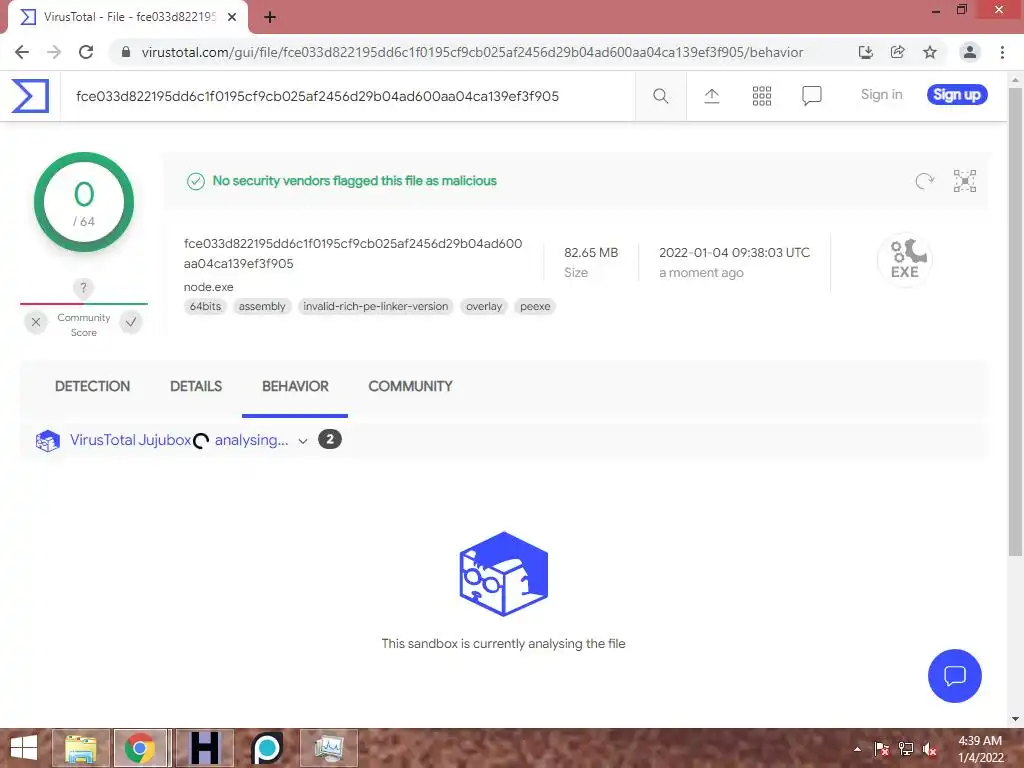Viewport: 1024px width, 768px height.
Task: Click the 0 / 64 detection score circle
Action: pos(84,202)
